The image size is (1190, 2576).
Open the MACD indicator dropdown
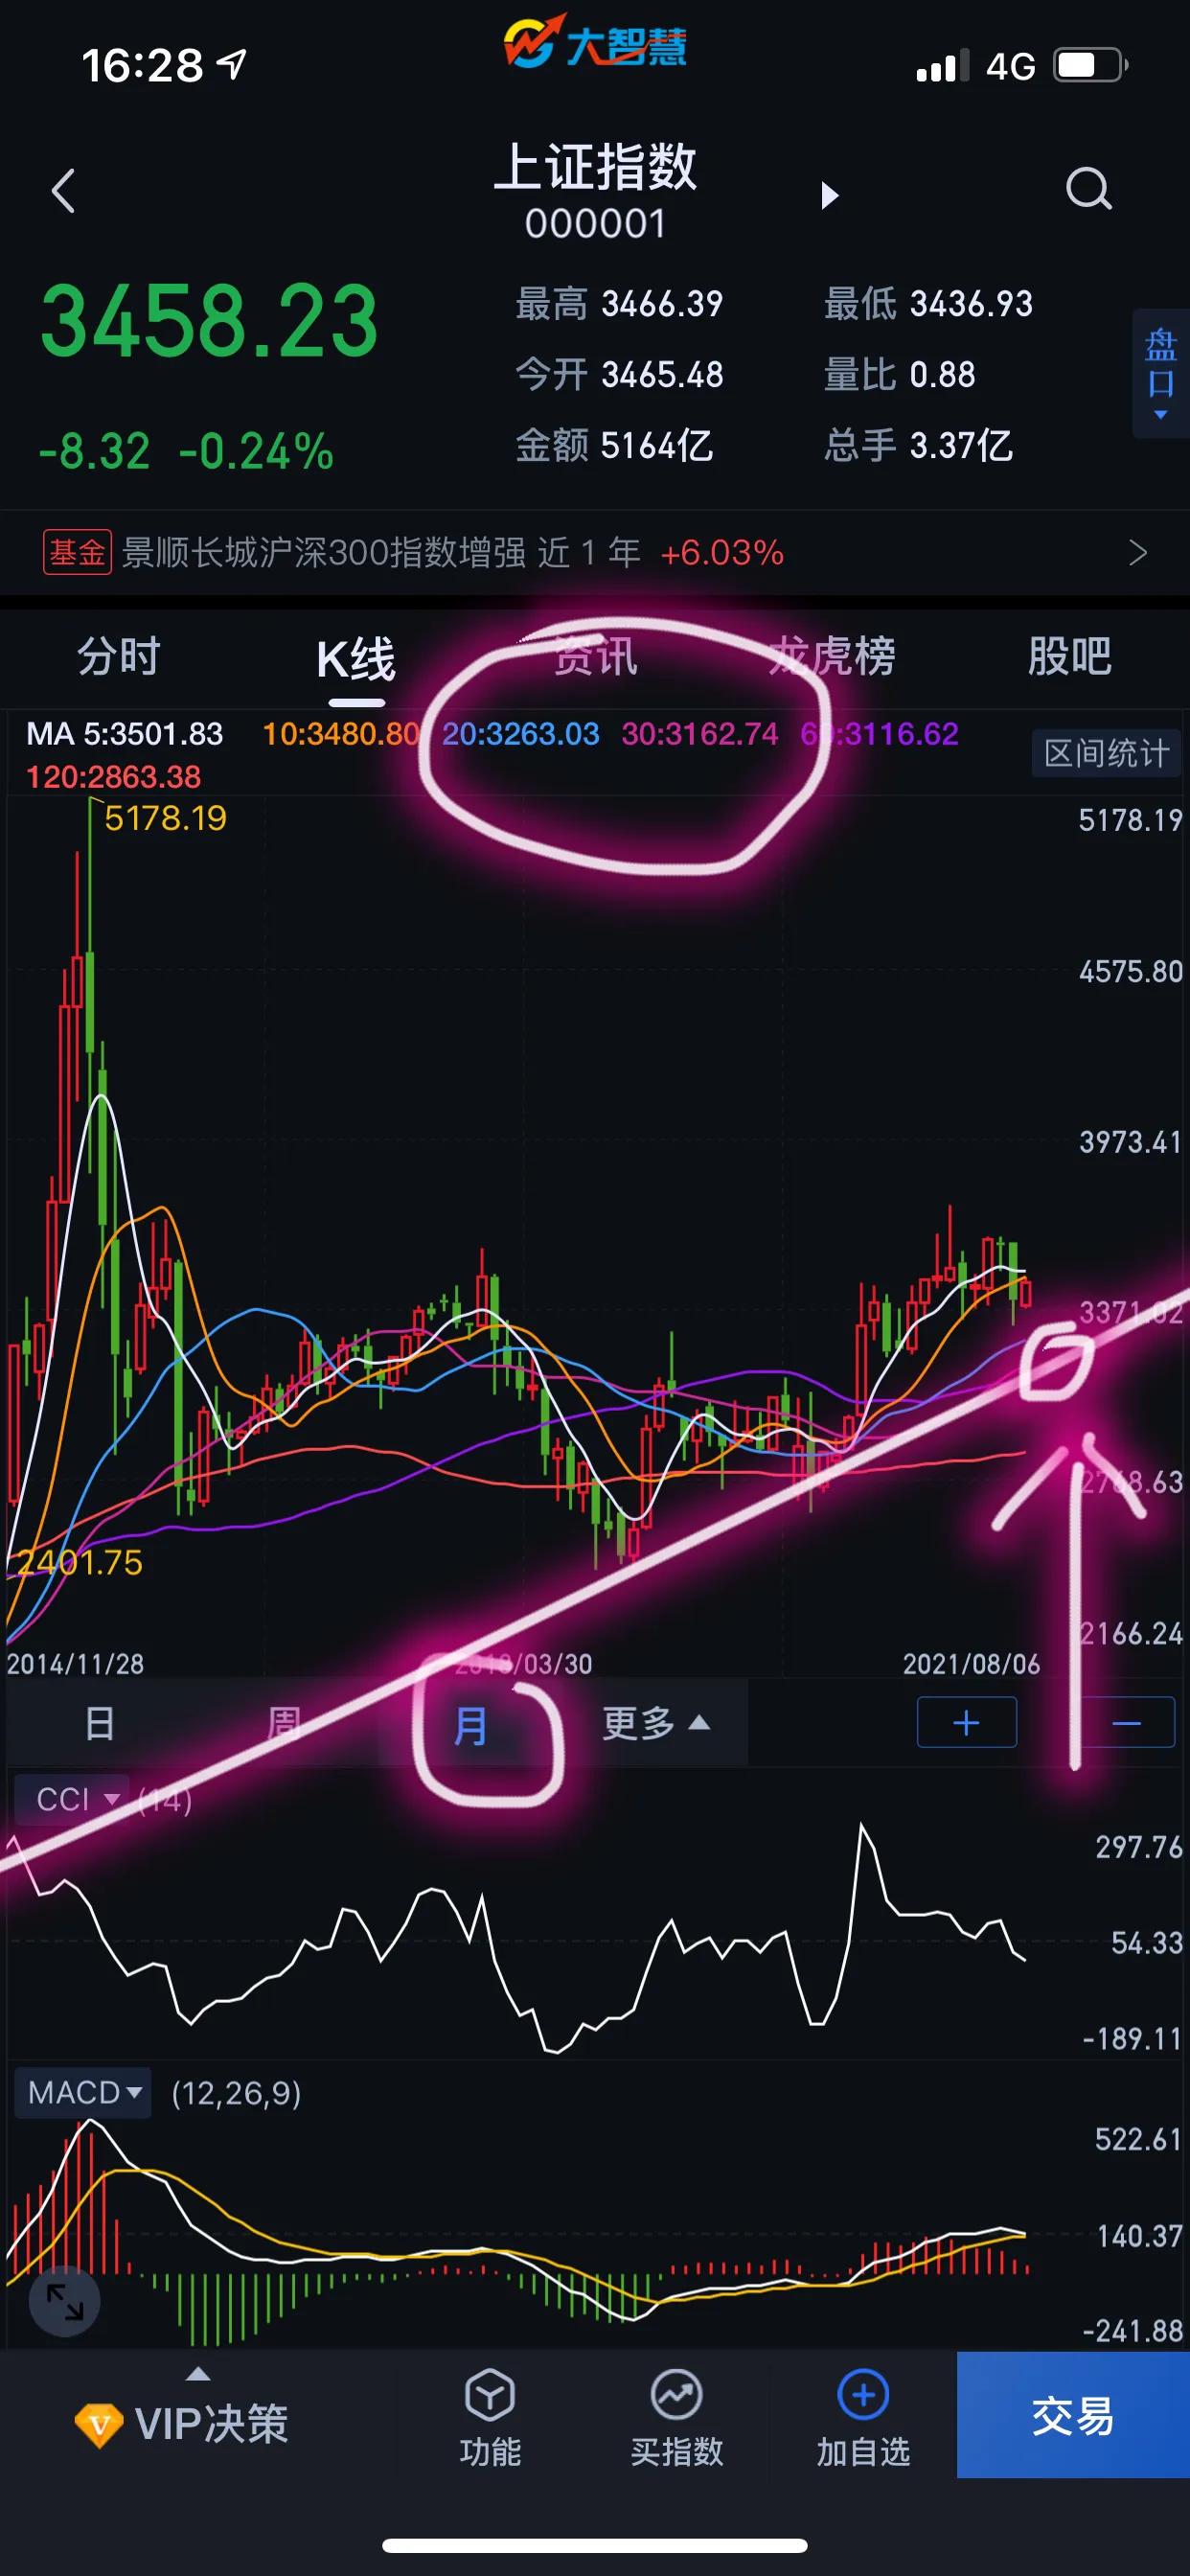click(83, 2092)
